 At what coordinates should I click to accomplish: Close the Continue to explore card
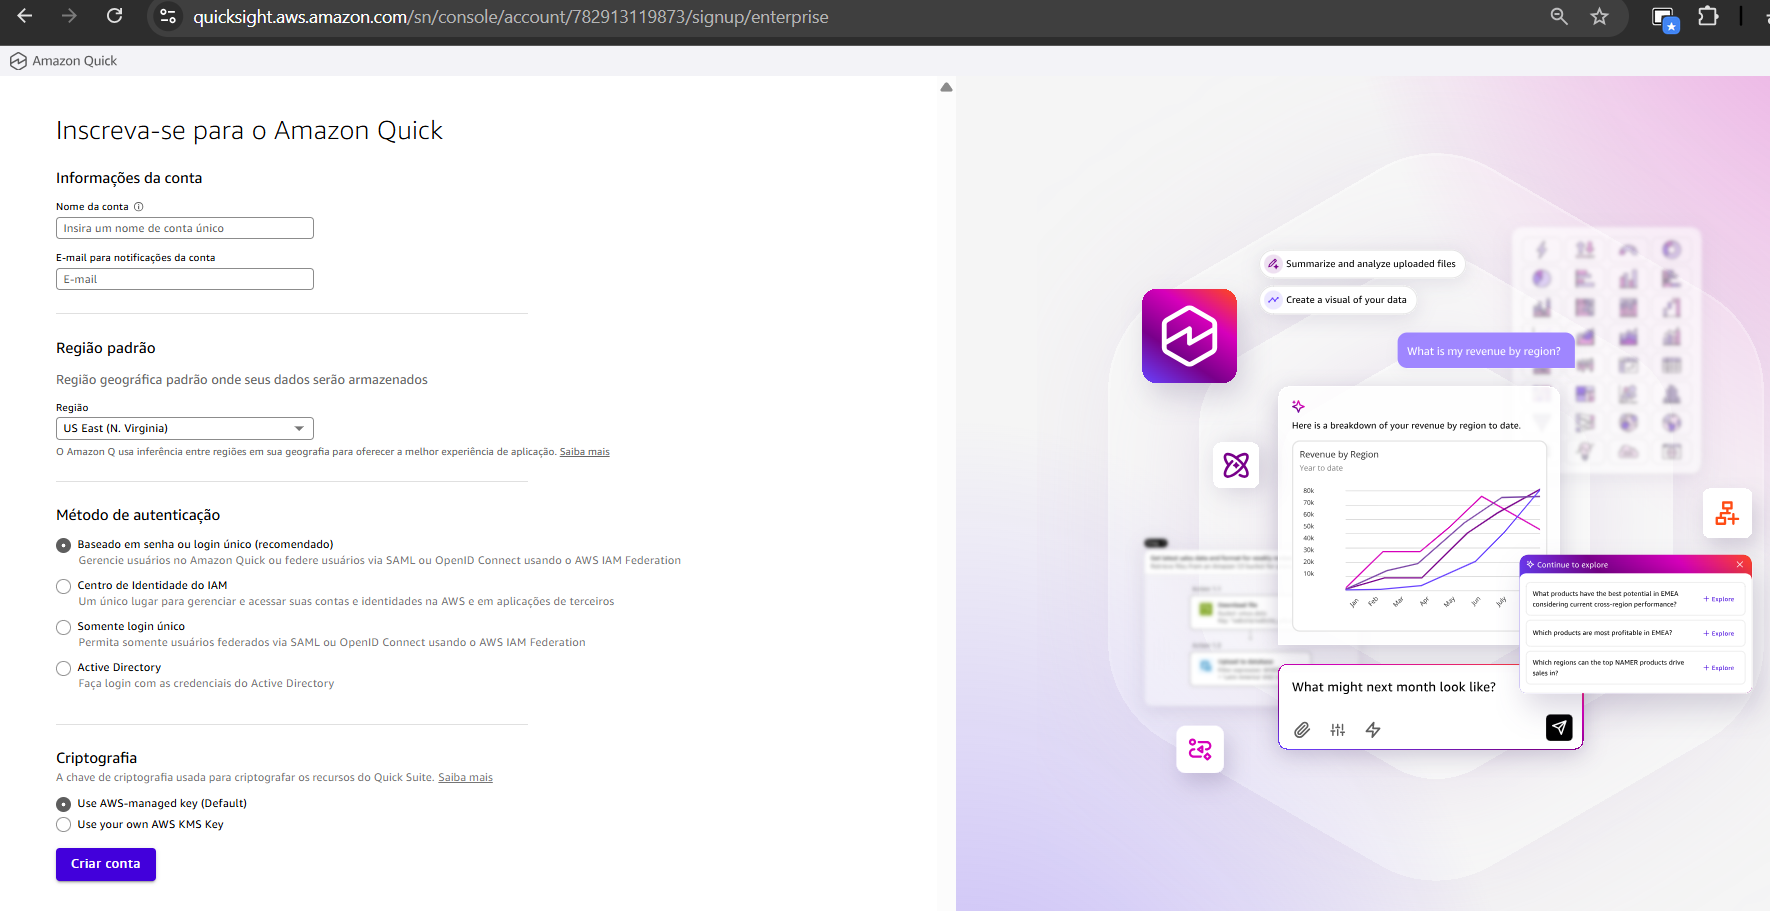1740,565
